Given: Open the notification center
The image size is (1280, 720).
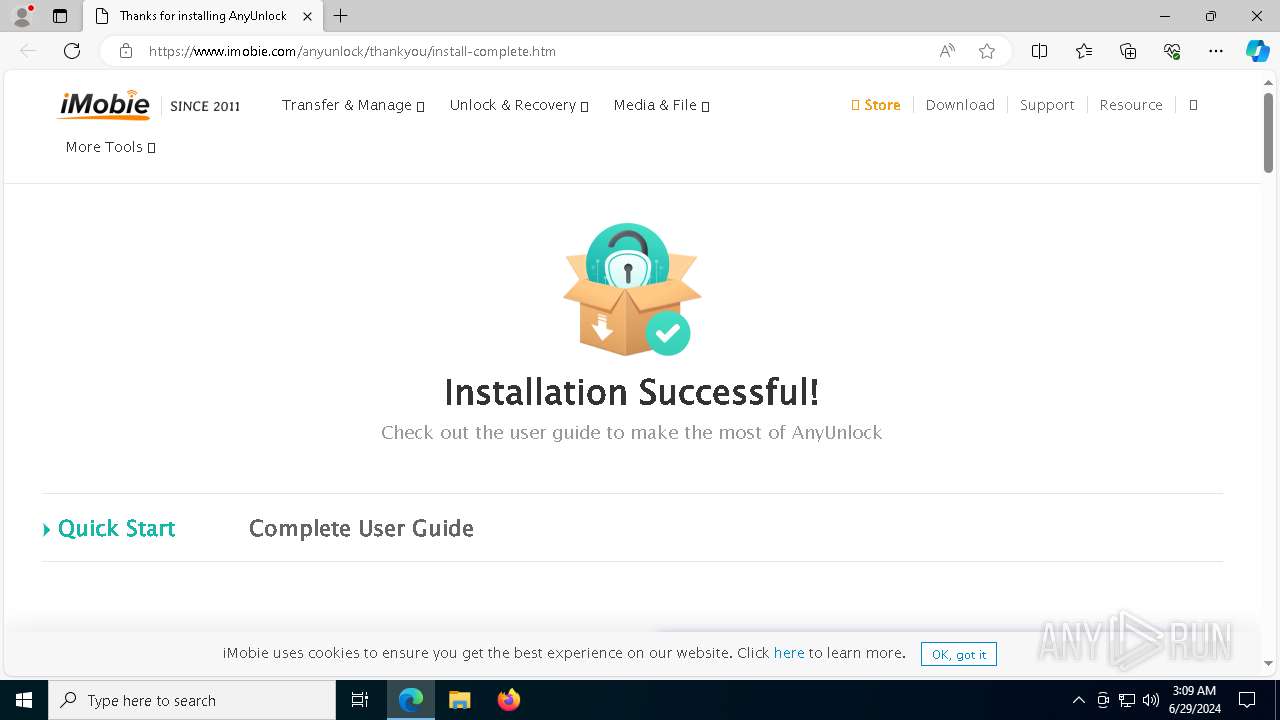Looking at the screenshot, I should [x=1247, y=700].
